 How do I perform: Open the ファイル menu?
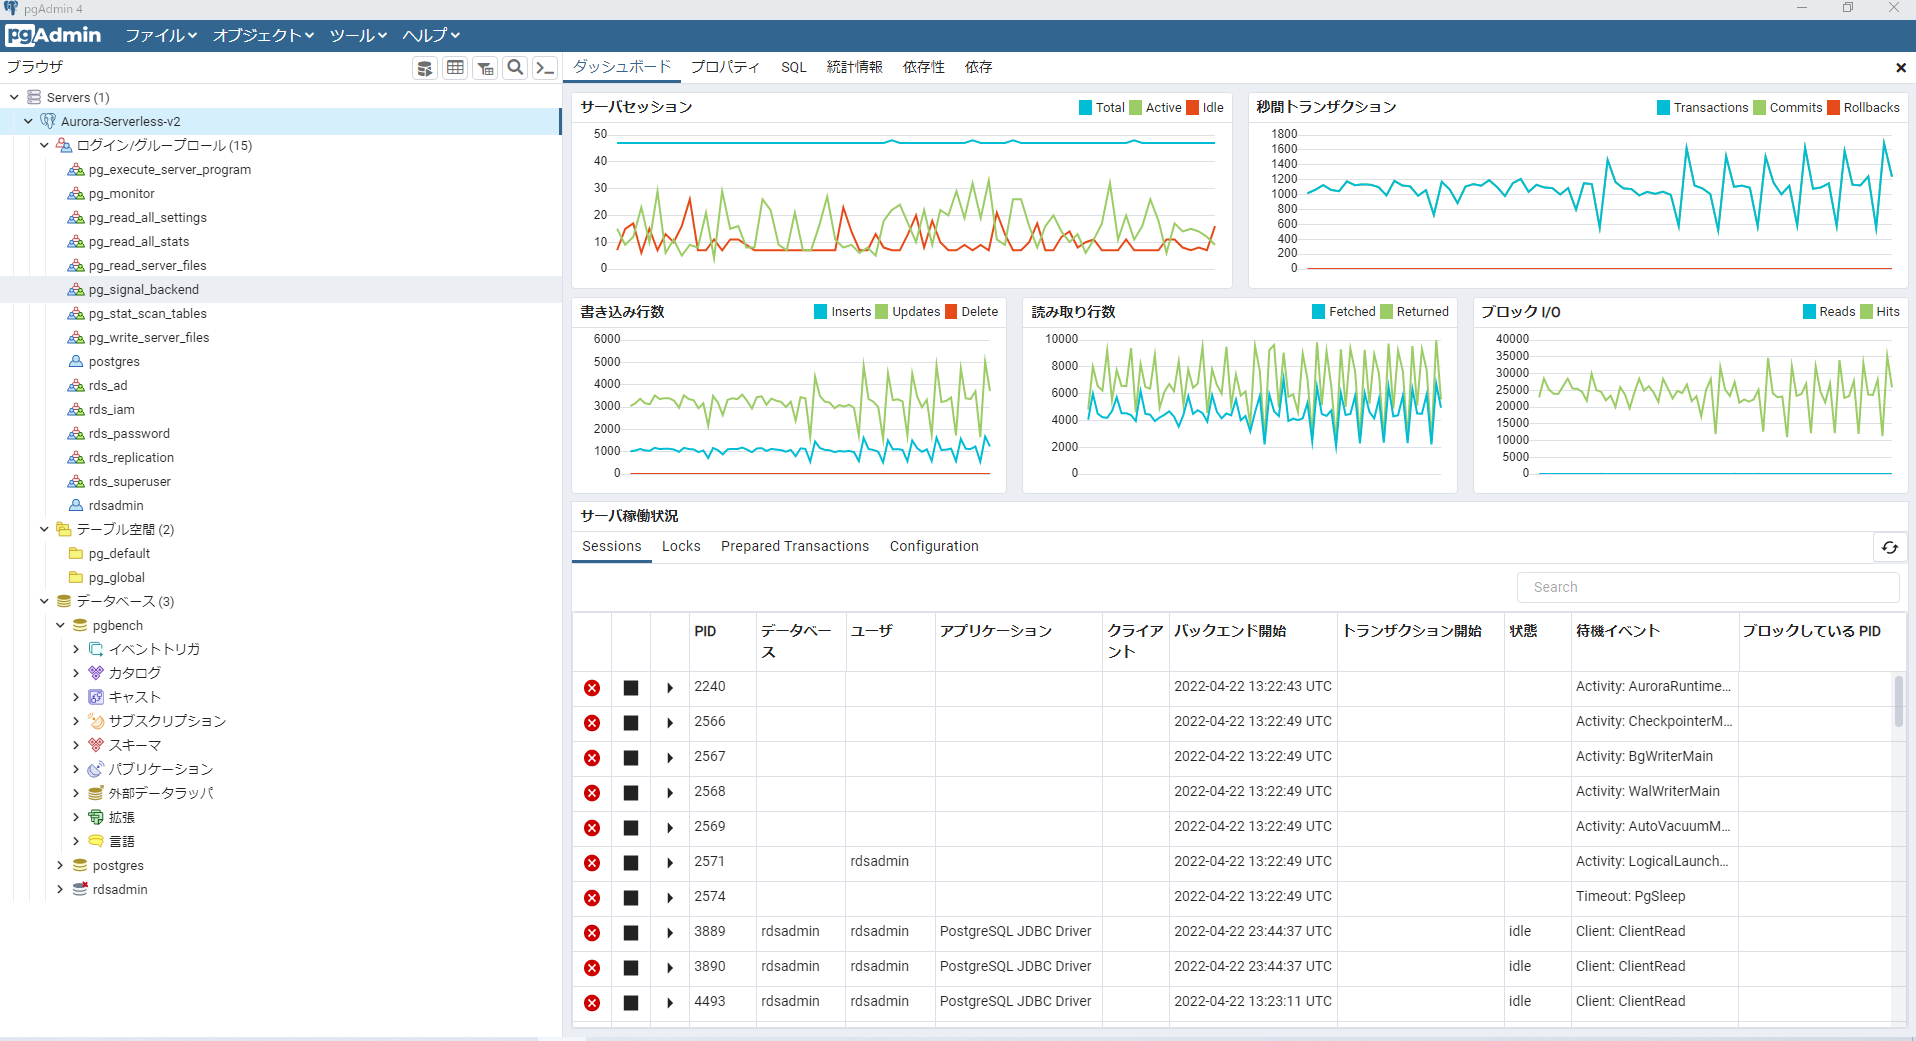click(x=160, y=36)
